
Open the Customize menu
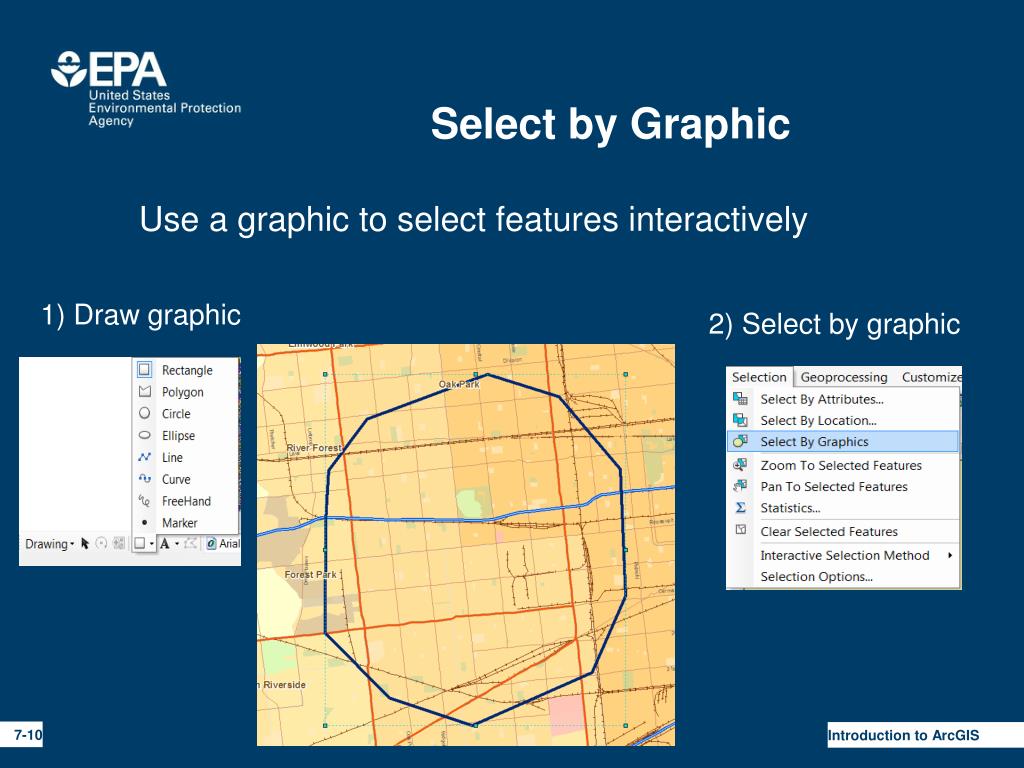pyautogui.click(x=931, y=377)
